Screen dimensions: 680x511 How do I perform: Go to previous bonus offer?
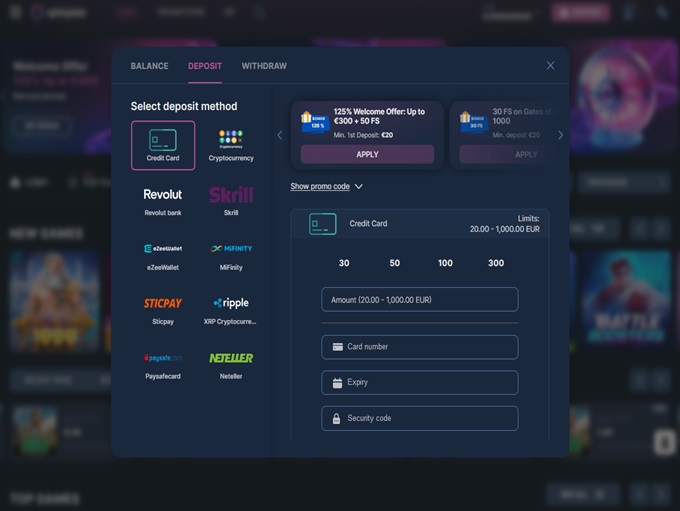pos(280,135)
